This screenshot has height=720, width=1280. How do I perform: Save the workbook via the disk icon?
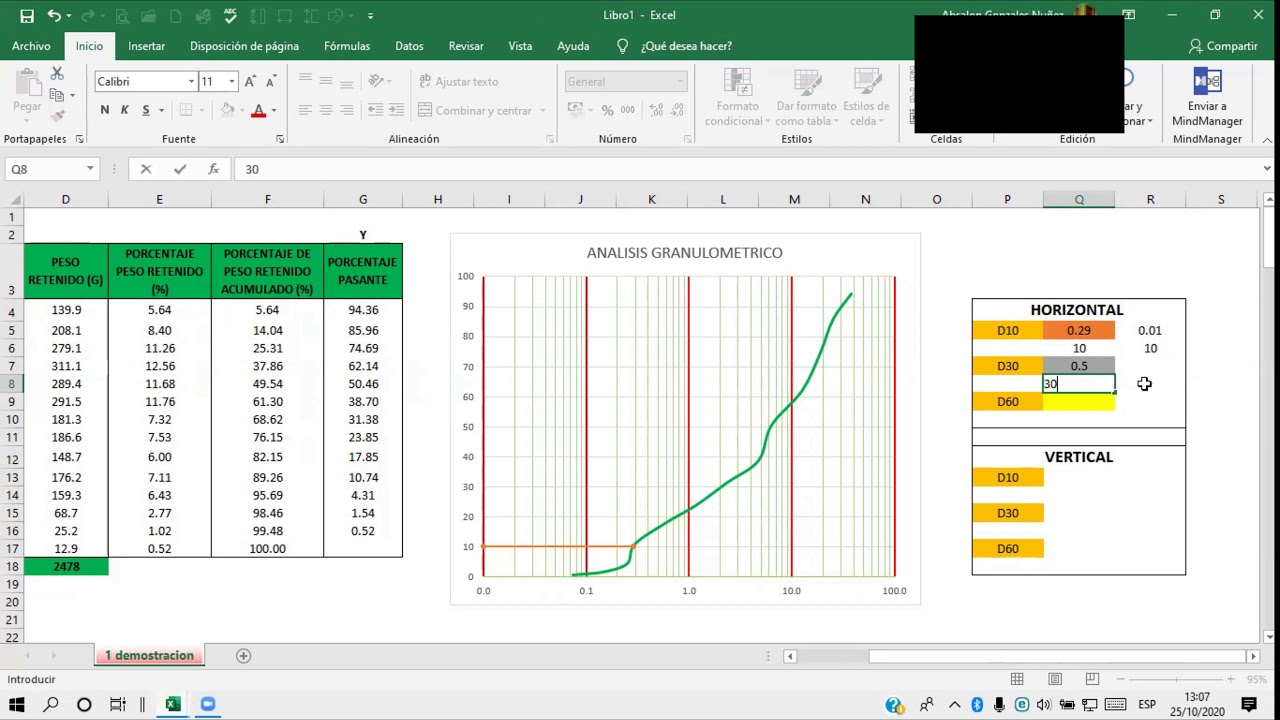click(x=27, y=15)
